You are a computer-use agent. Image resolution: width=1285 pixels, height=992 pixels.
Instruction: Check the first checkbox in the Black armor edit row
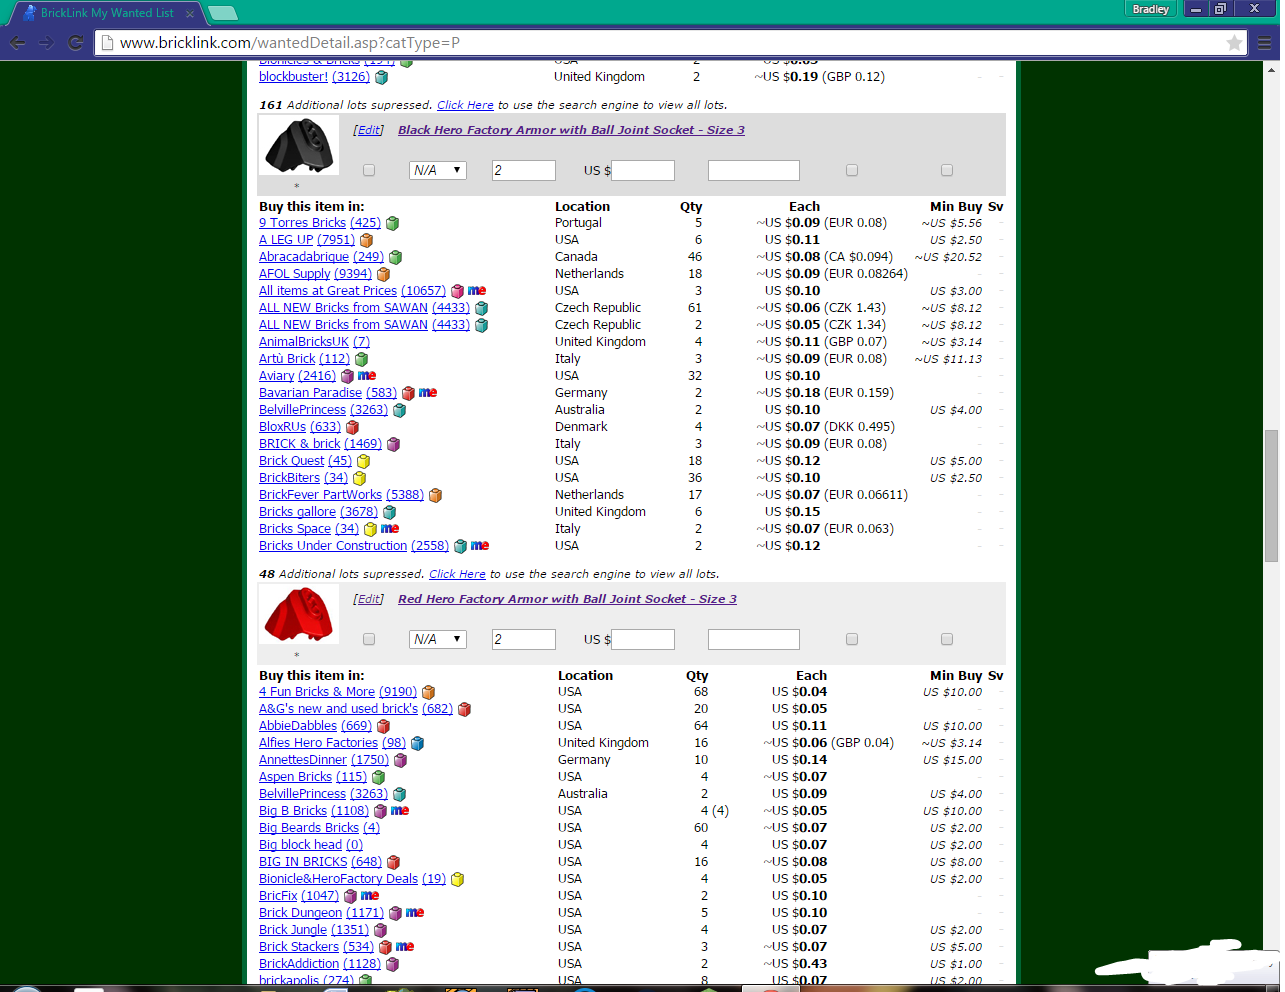368,170
